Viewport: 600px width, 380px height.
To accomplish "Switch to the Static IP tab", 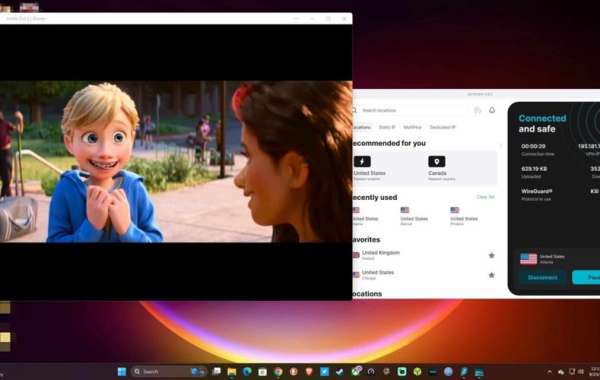I will tap(386, 127).
